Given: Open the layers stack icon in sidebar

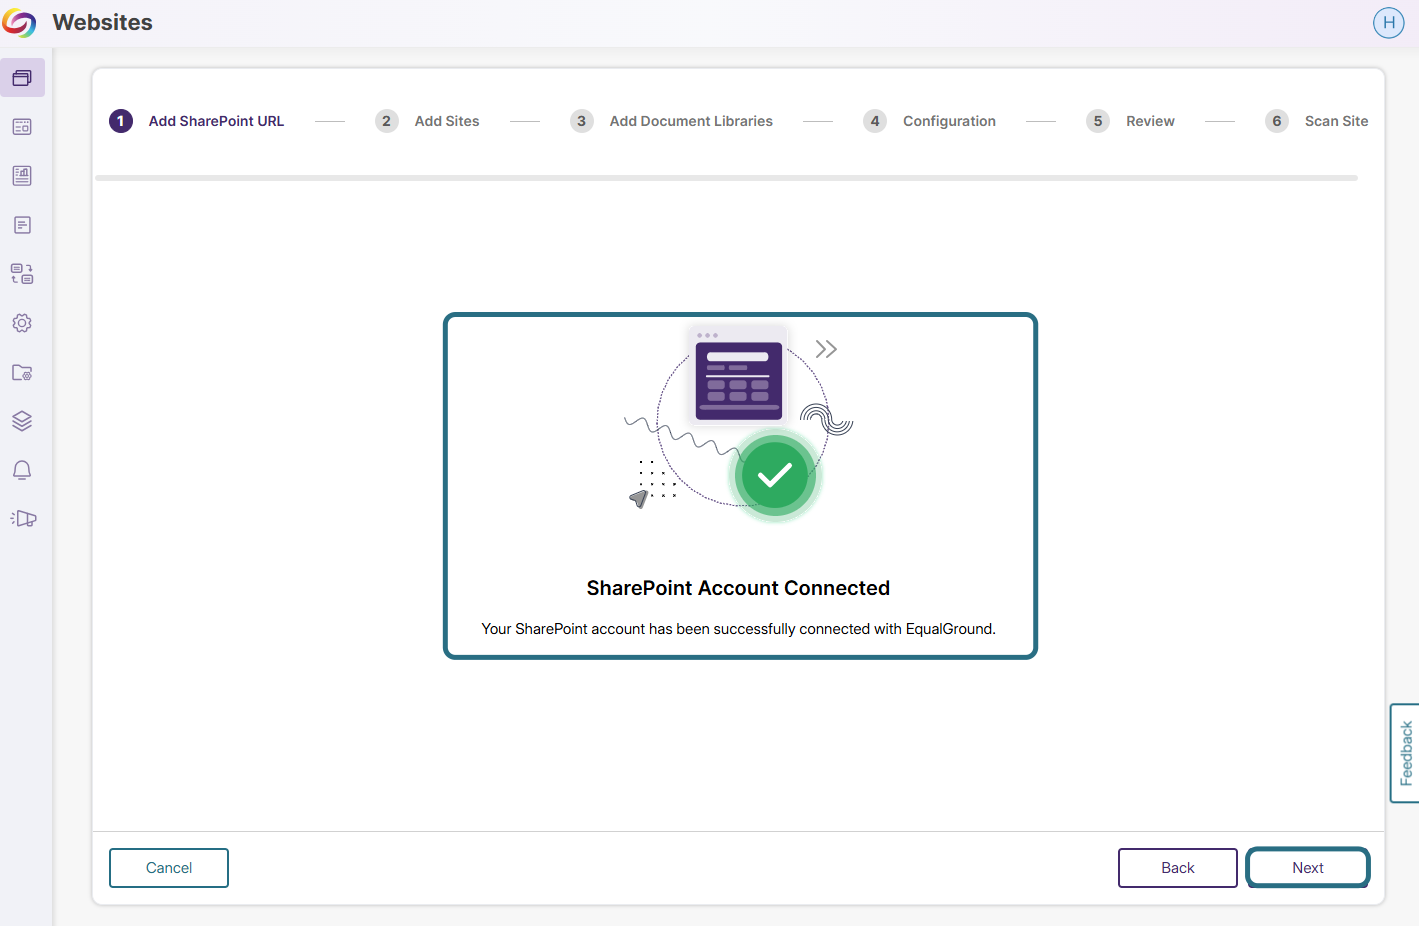Looking at the screenshot, I should (22, 421).
